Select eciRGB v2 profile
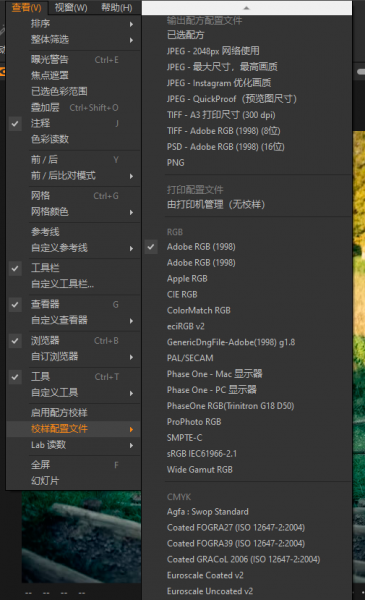 click(247, 326)
